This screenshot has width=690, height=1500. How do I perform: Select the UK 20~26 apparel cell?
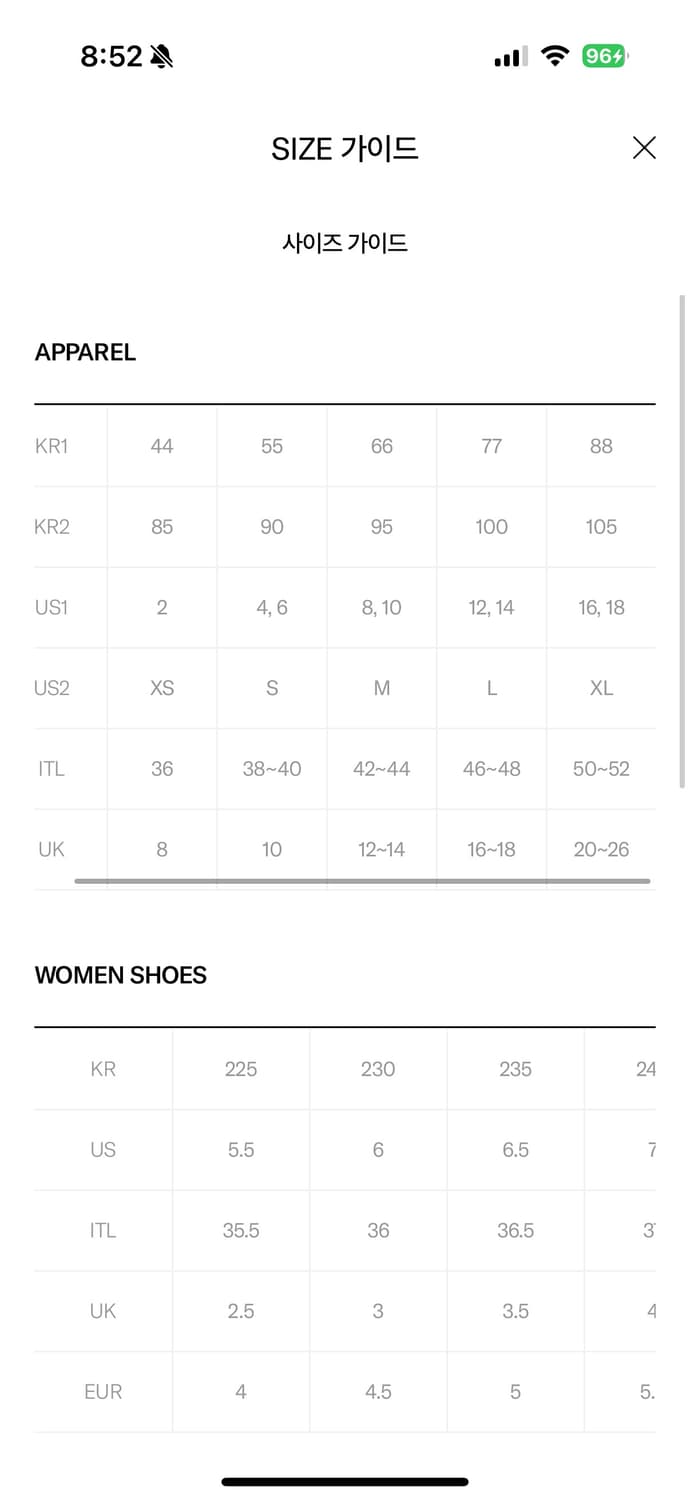pyautogui.click(x=601, y=849)
